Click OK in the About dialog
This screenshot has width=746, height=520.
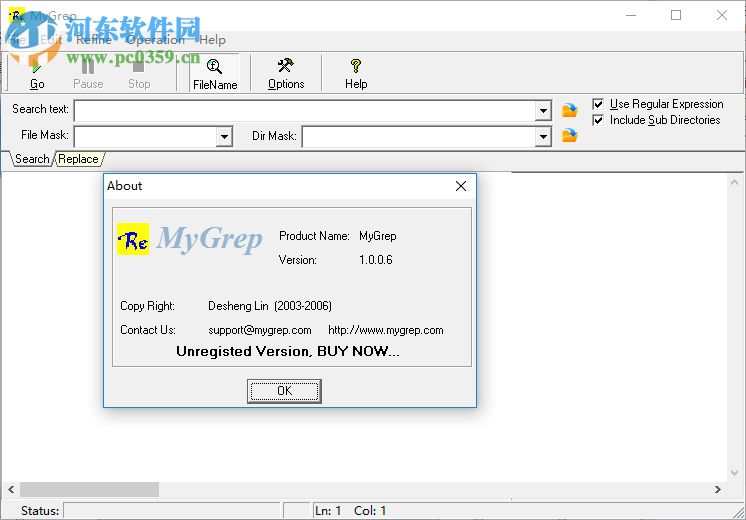pos(284,391)
